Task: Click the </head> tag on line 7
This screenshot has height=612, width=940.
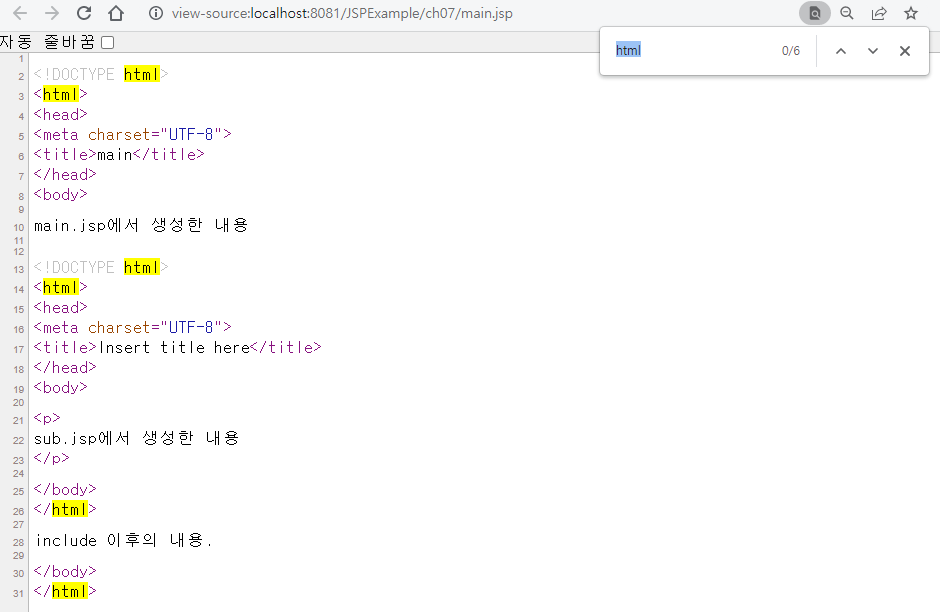Action: 65,174
